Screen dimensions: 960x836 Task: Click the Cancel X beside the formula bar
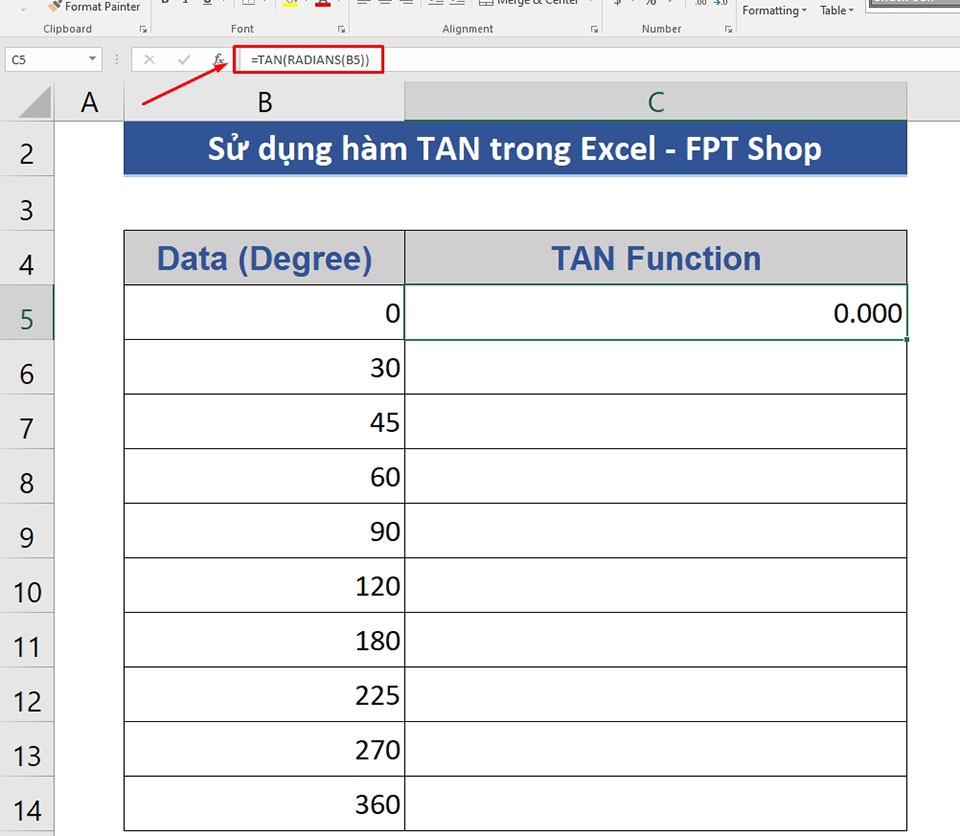[x=149, y=60]
